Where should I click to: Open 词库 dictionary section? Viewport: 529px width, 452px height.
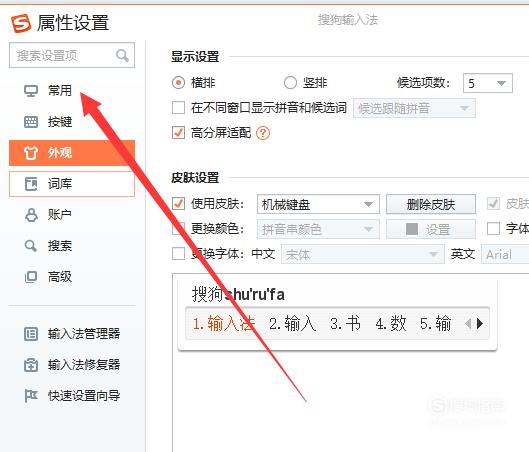72,184
